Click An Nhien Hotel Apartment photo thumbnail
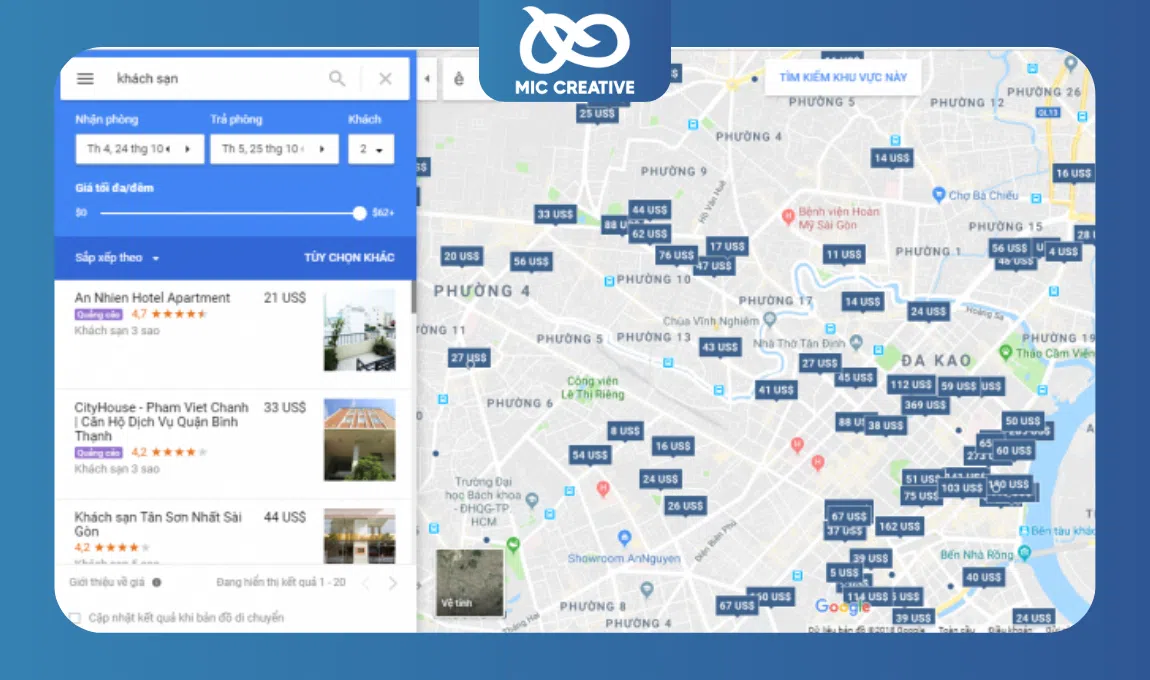Image resolution: width=1150 pixels, height=680 pixels. [360, 330]
